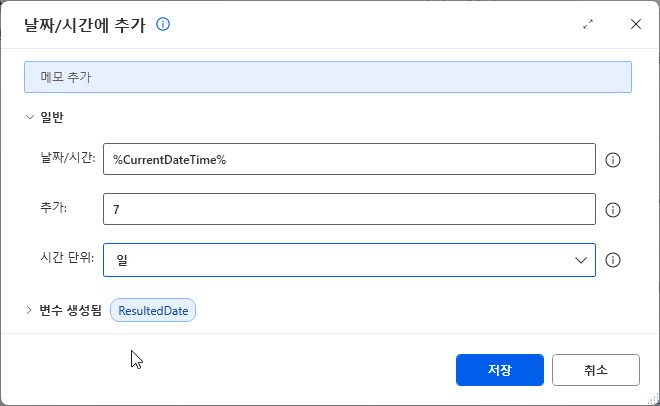Close the dialog with the X button

636,24
